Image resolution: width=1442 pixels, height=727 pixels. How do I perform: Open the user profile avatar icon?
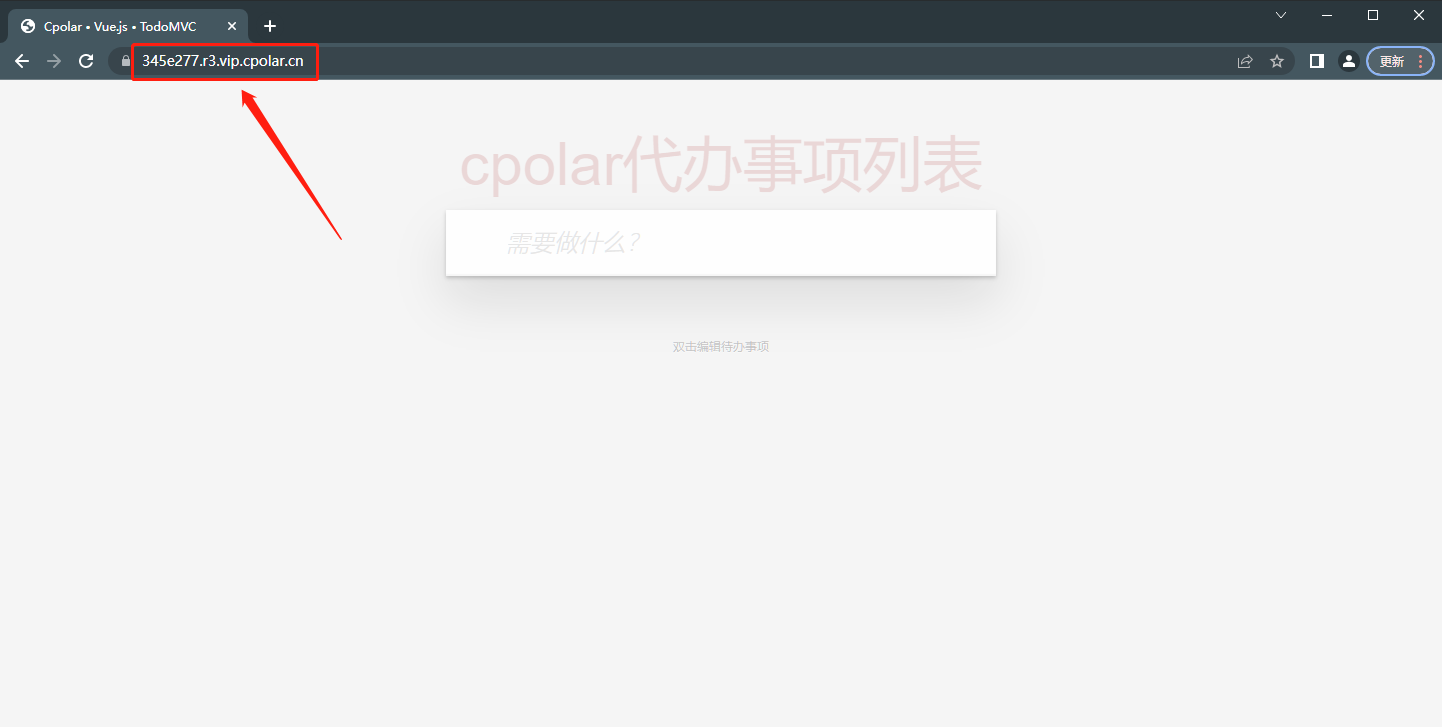[x=1349, y=61]
